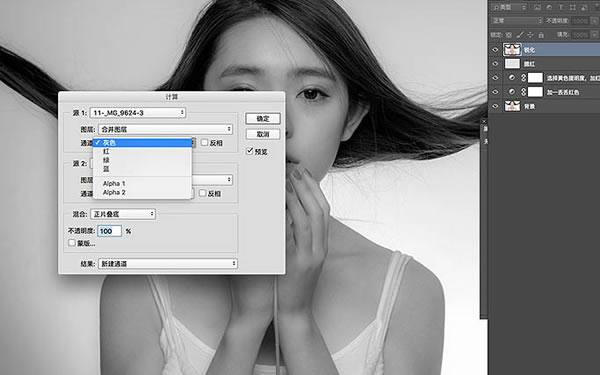Image resolution: width=600 pixels, height=375 pixels.
Task: Click the lock transparent pixels icon
Action: (509, 35)
